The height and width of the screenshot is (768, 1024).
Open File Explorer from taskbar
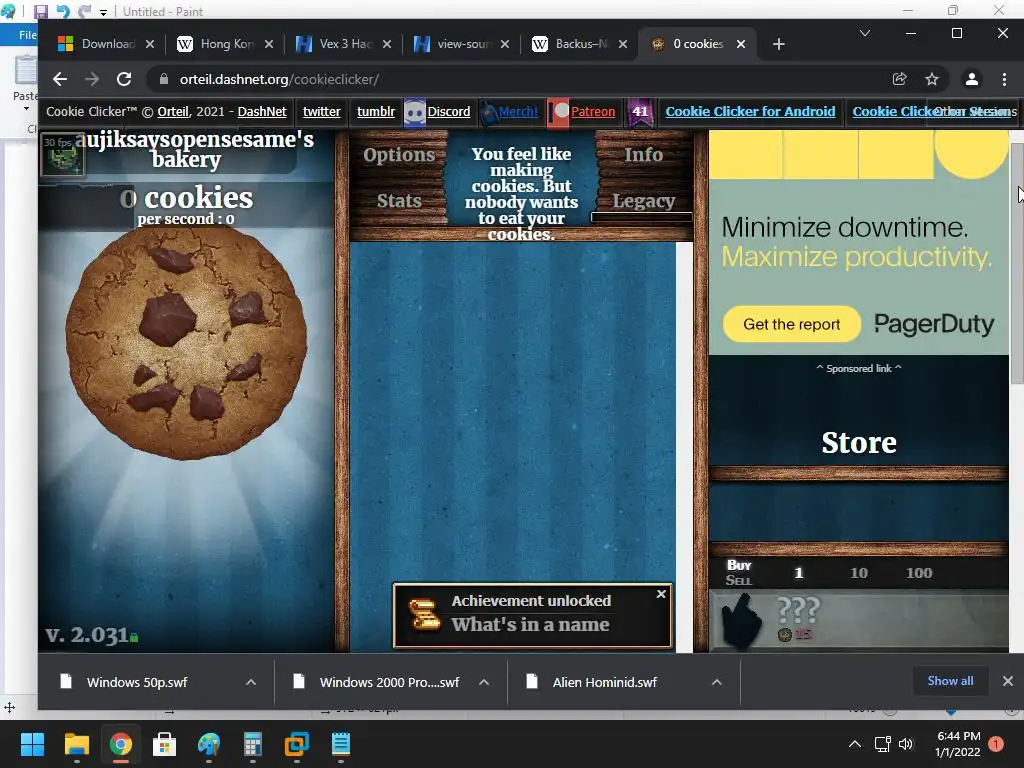tap(76, 744)
